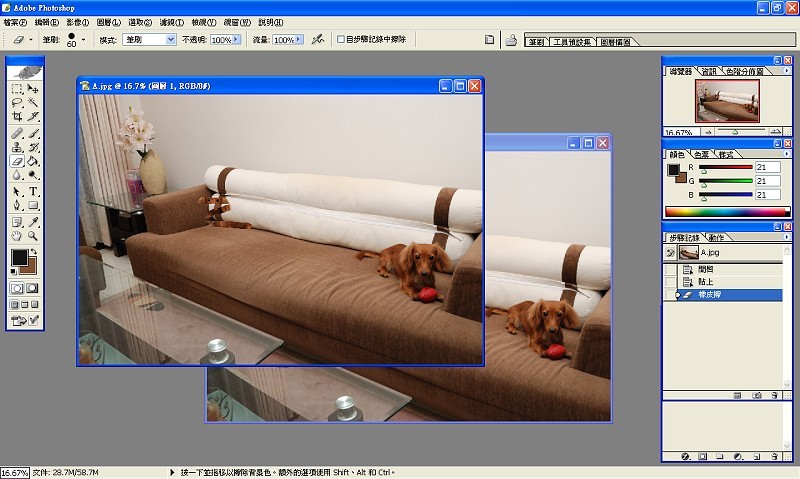Select the Slice tool
800x479 pixels.
33,116
